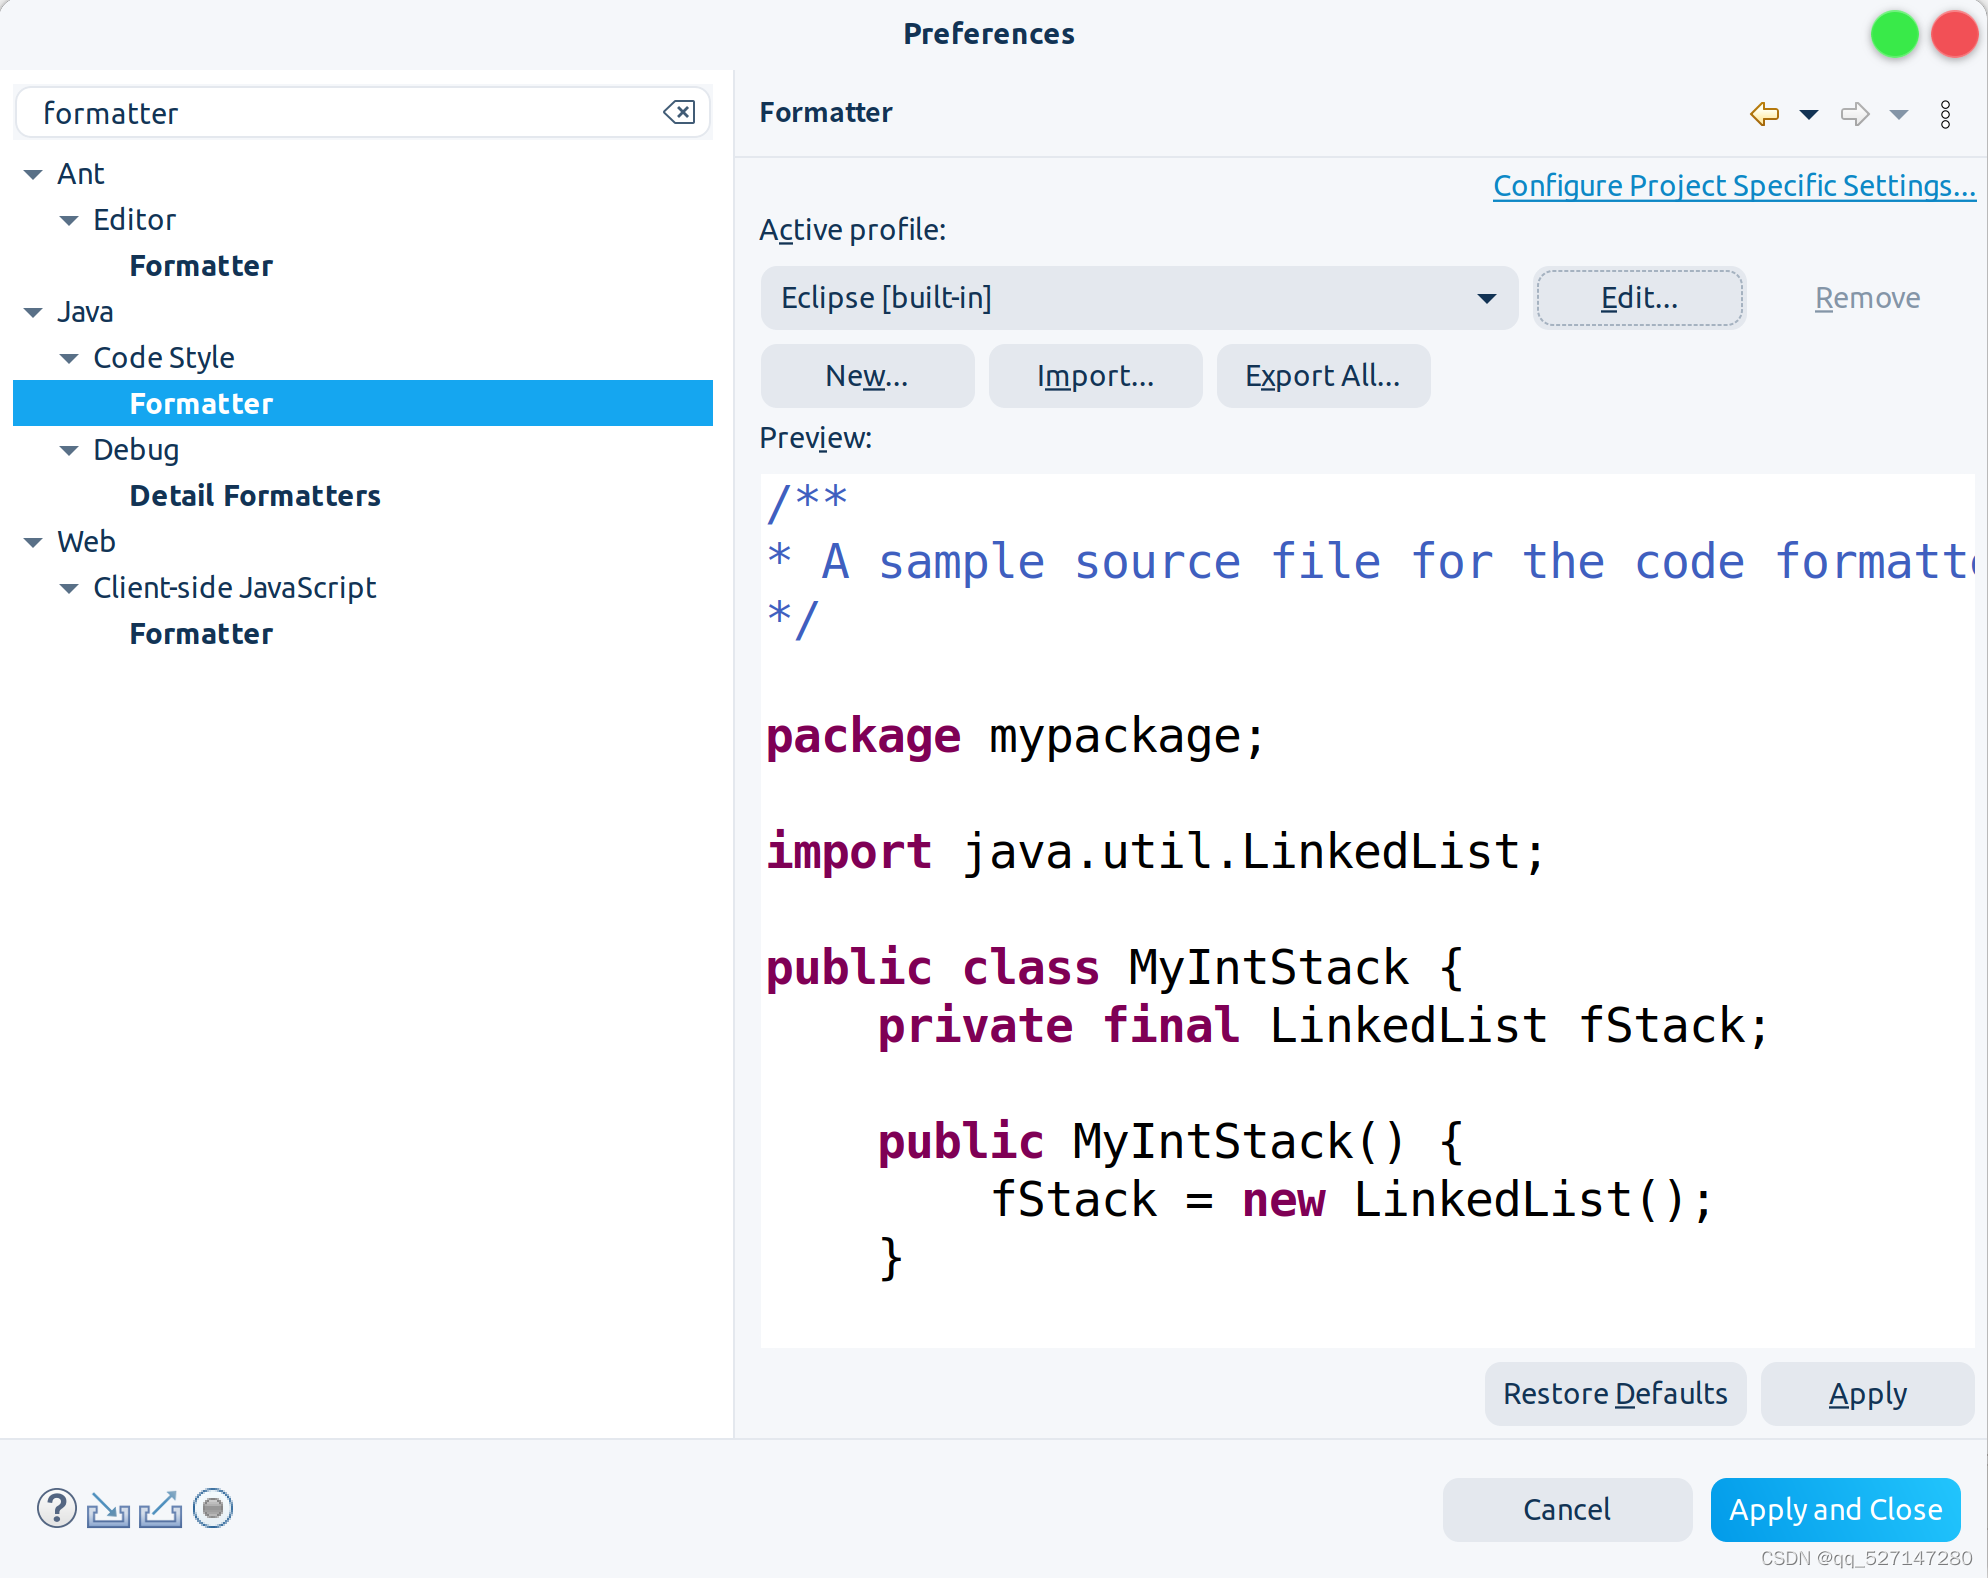The height and width of the screenshot is (1578, 1988).
Task: Open the forward history dropdown arrow
Action: click(1898, 114)
